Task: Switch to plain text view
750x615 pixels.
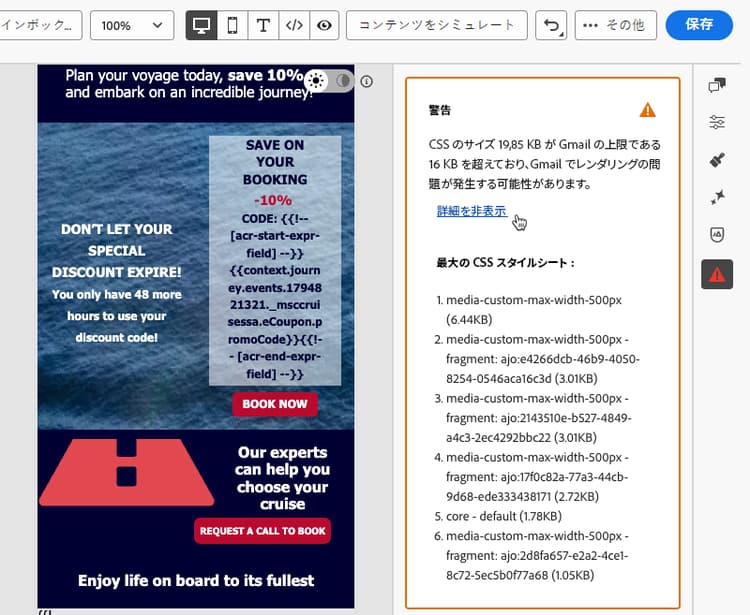Action: click(263, 25)
